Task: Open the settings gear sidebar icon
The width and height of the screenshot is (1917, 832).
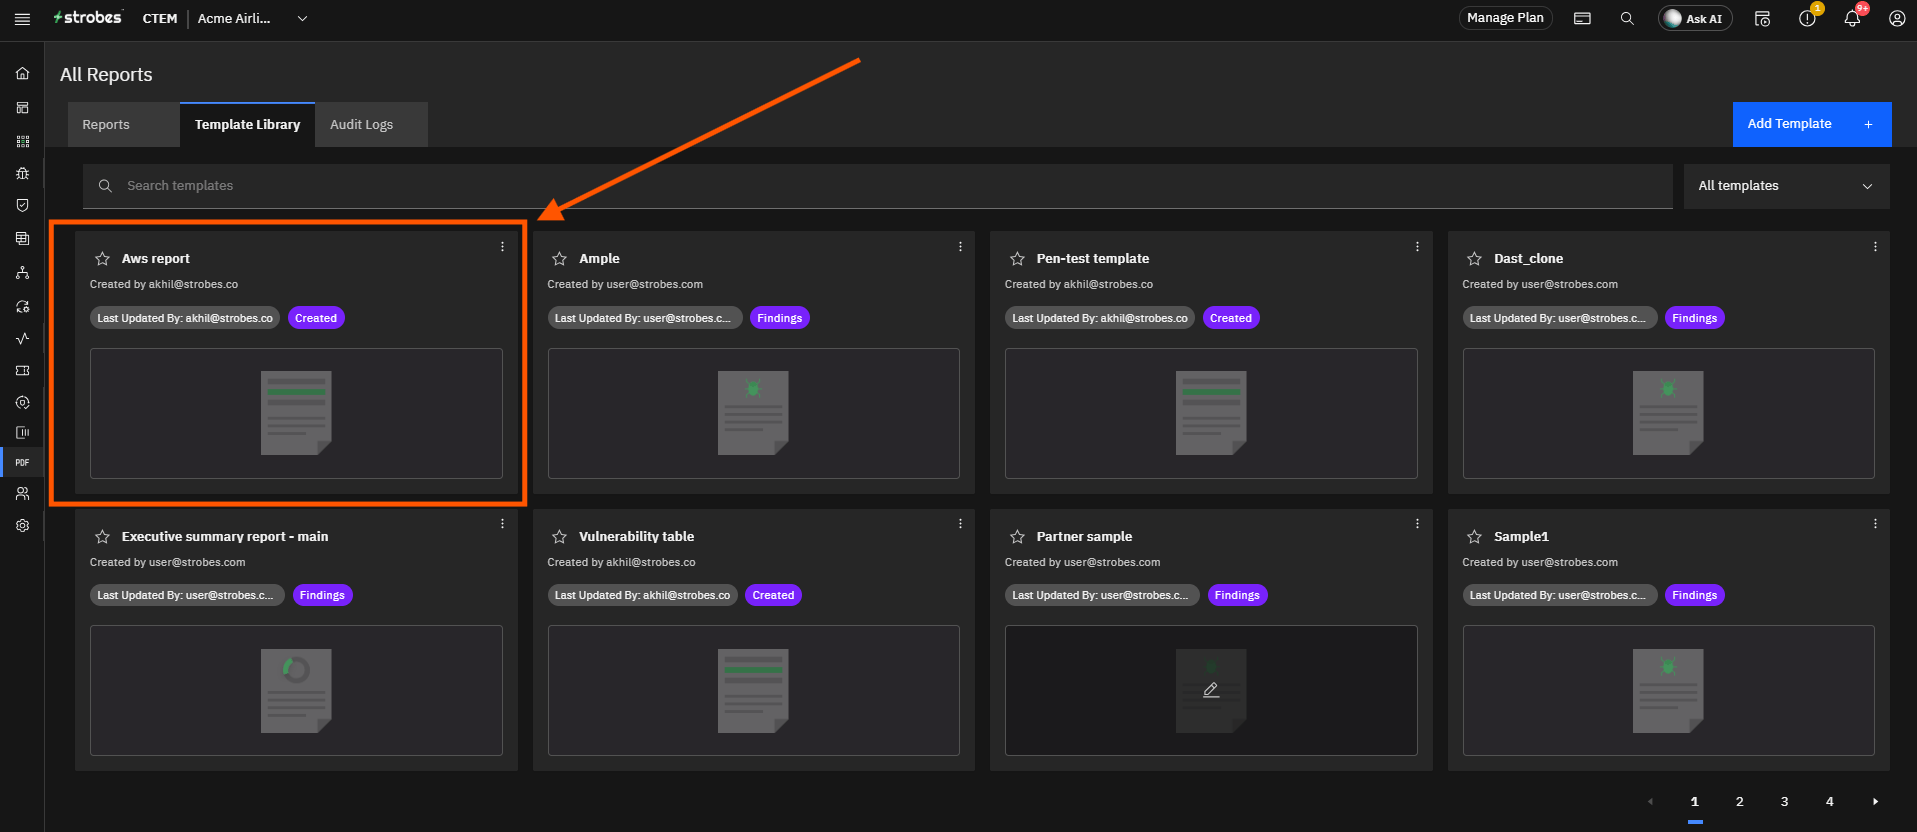Action: click(x=22, y=525)
